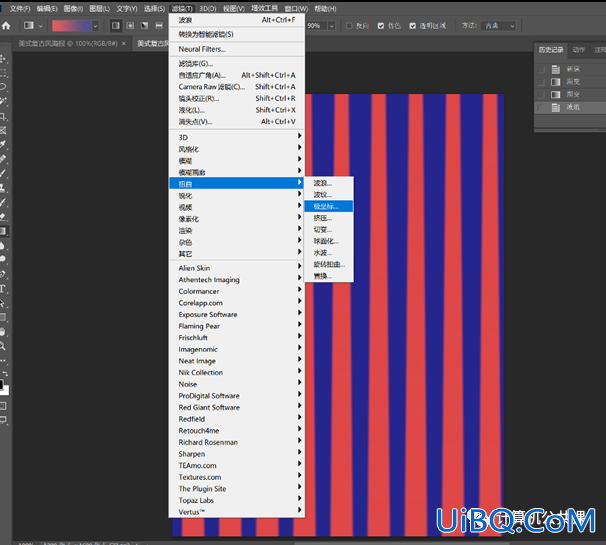Set history brush source for 新建 state
Screen dimensions: 606x545
(541, 69)
